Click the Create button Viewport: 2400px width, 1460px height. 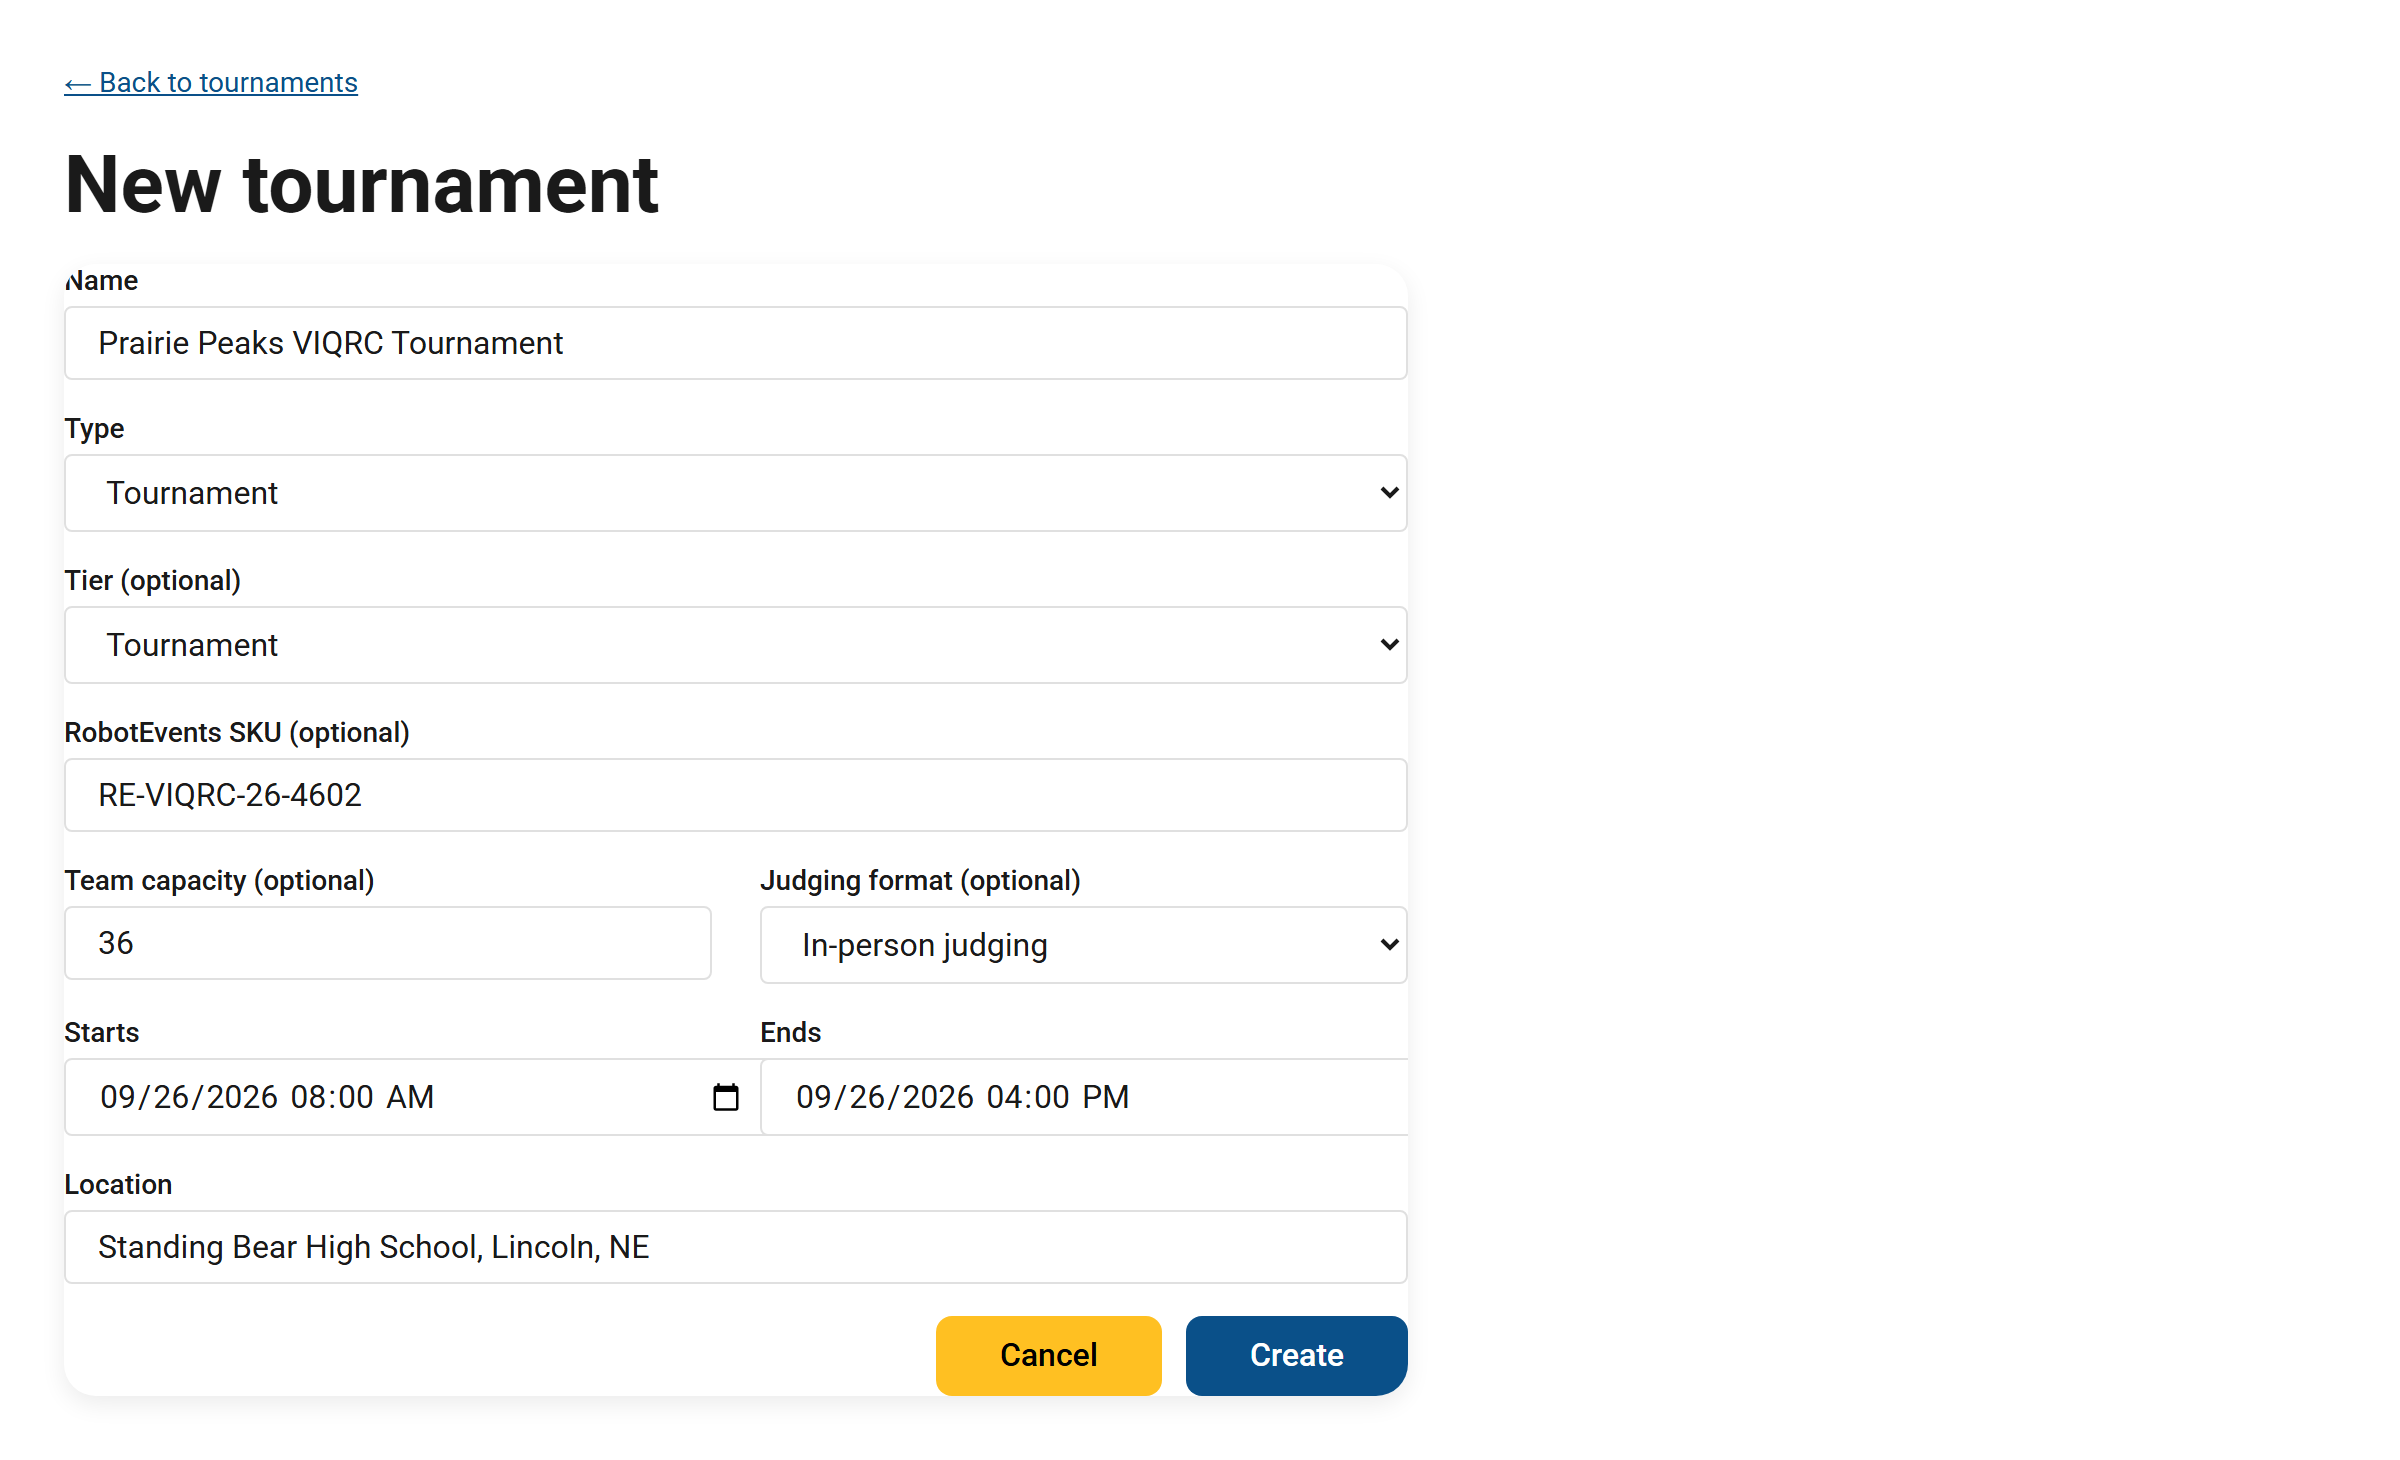(1297, 1355)
